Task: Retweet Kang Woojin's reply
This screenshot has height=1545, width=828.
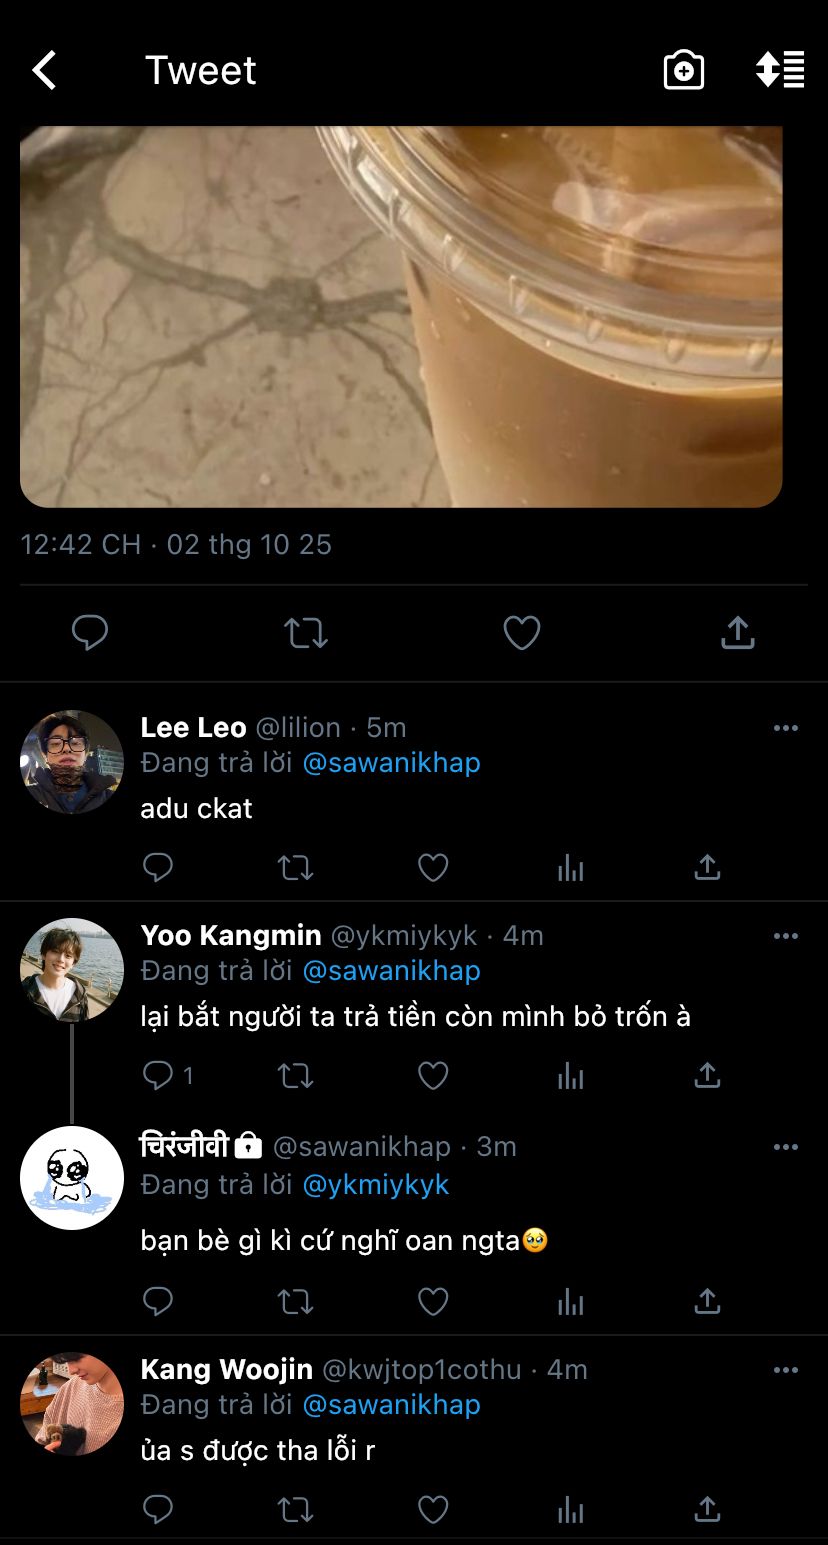Action: coord(295,1509)
